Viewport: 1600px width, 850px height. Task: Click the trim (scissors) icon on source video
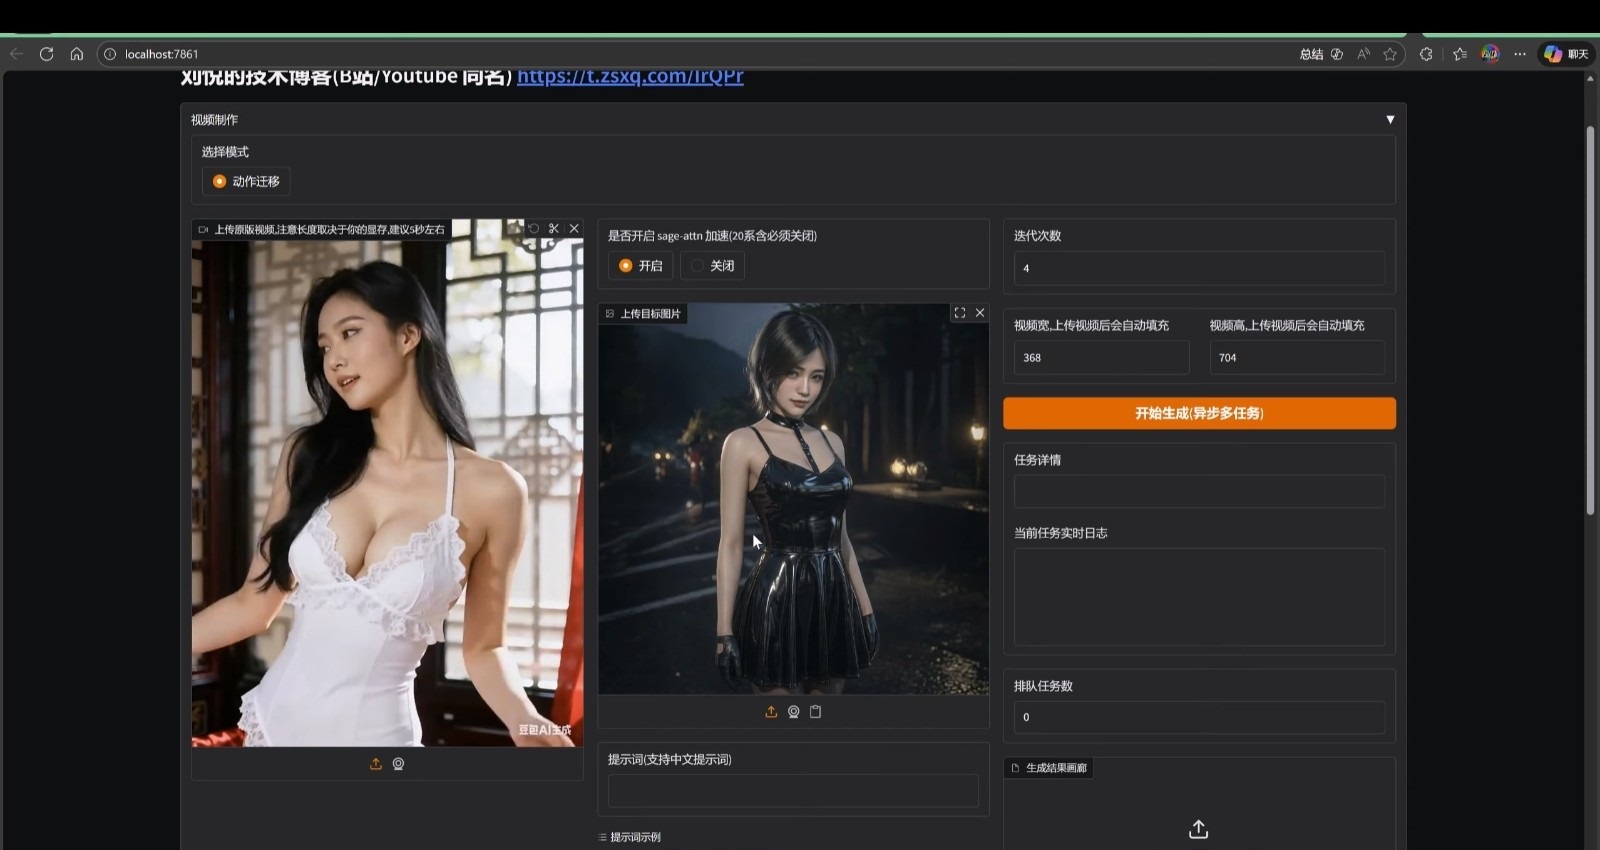(x=554, y=229)
